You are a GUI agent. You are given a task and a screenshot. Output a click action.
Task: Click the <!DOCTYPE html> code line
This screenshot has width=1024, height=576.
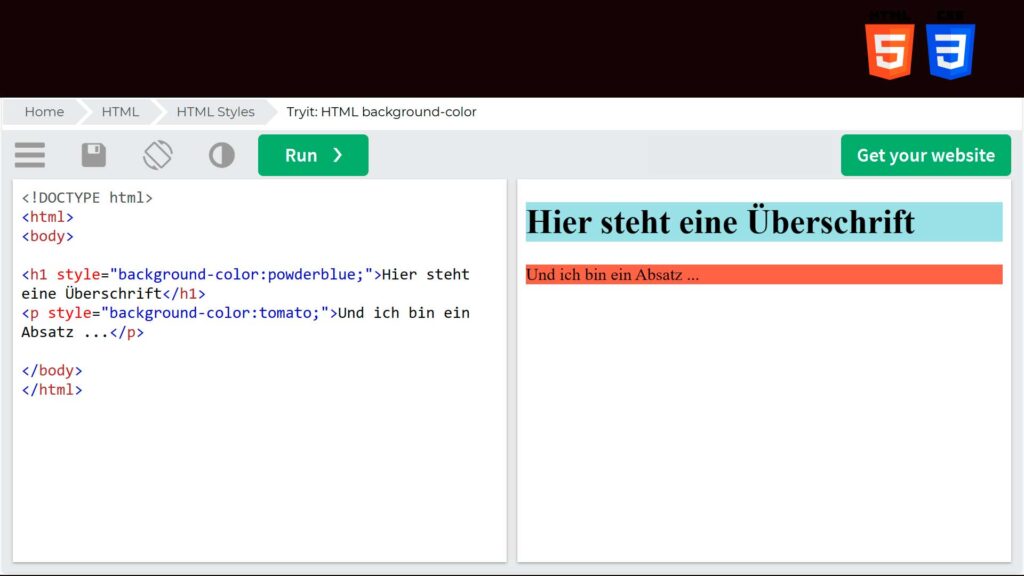coord(87,198)
